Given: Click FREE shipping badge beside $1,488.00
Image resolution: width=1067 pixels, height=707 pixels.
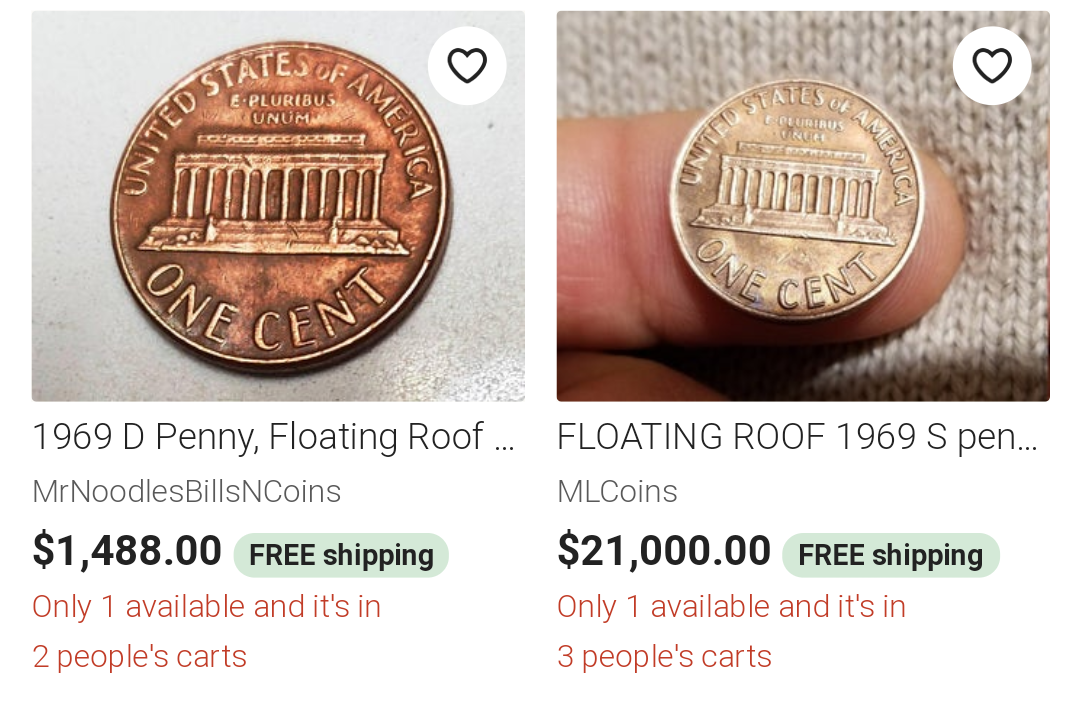Looking at the screenshot, I should click(x=341, y=555).
